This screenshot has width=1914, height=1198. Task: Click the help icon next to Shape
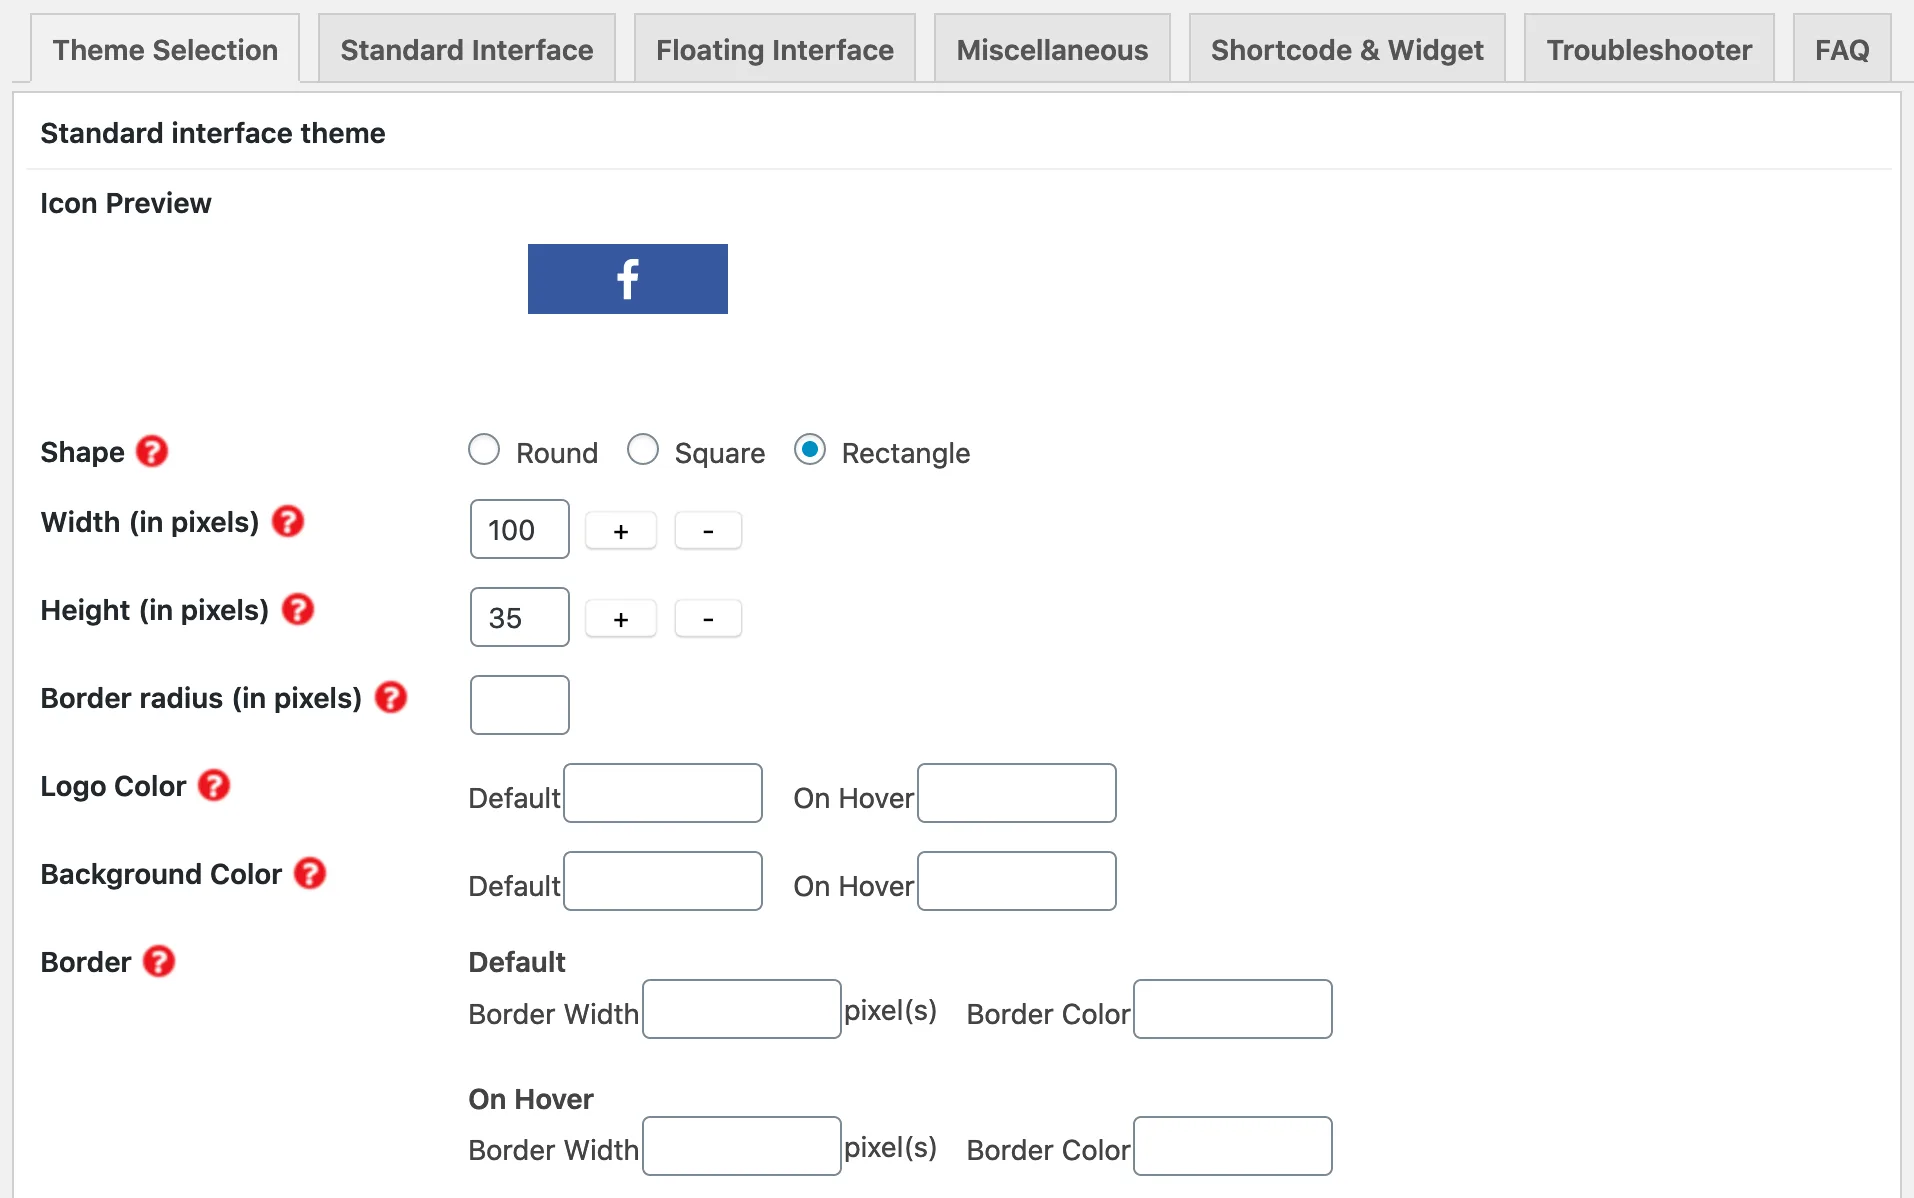[x=152, y=451]
